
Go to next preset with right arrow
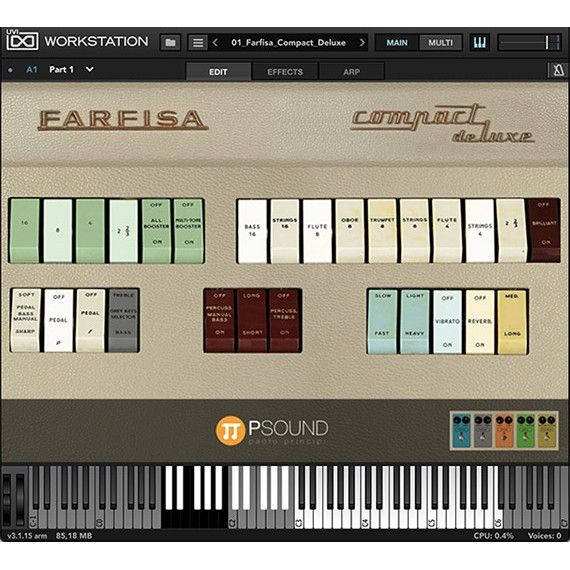pyautogui.click(x=362, y=43)
